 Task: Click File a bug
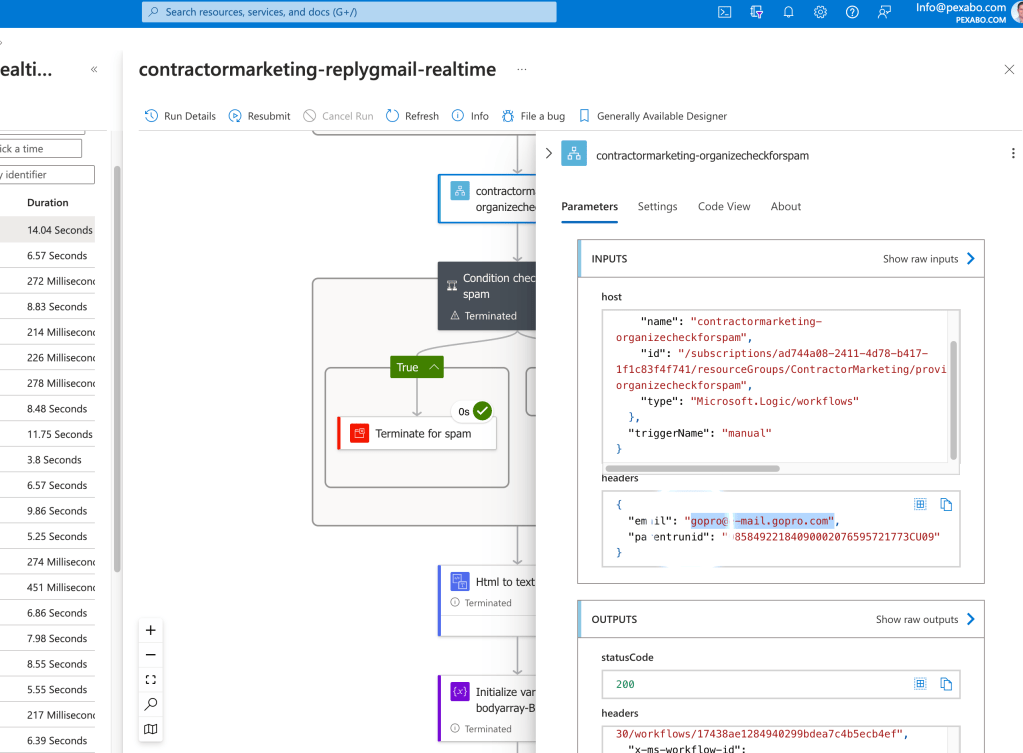point(533,115)
